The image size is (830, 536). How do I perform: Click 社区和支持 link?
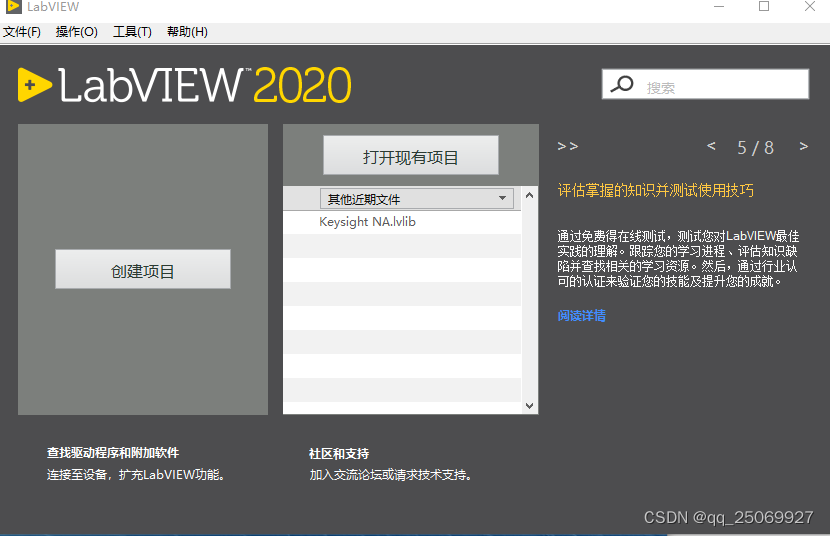pos(339,453)
